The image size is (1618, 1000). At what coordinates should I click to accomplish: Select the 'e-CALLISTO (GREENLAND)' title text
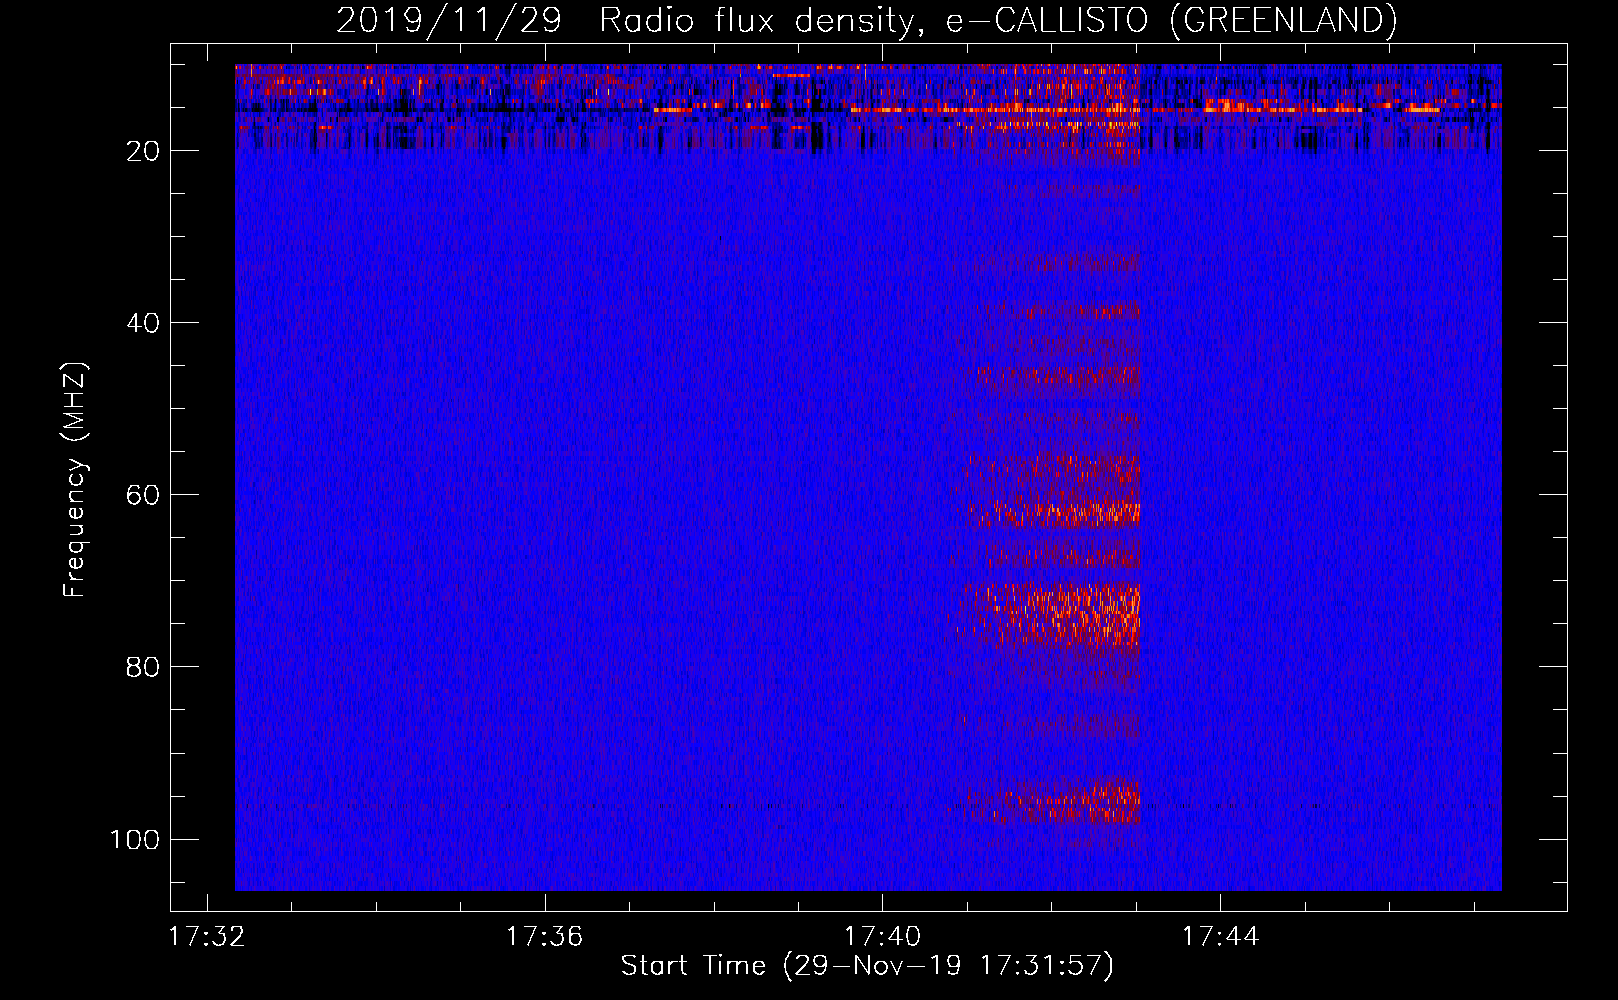point(1172,20)
